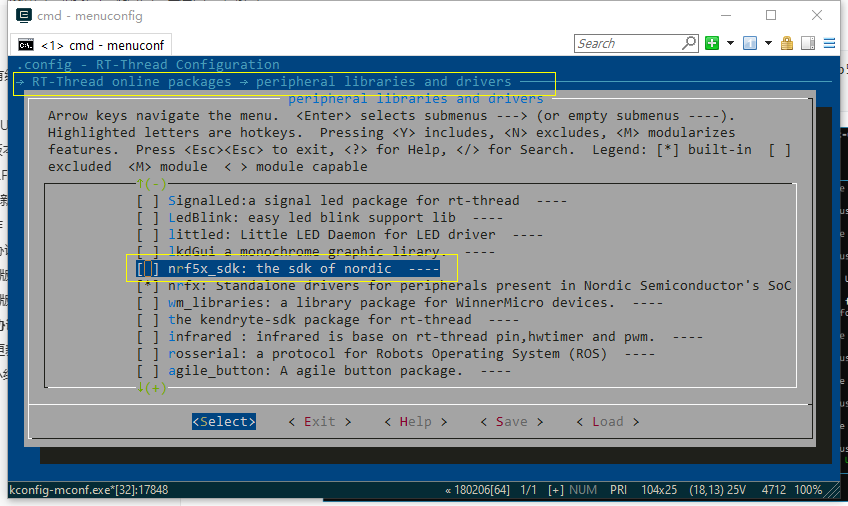Toggle the alternative mode panel icon
The width and height of the screenshot is (848, 506).
tap(808, 43)
